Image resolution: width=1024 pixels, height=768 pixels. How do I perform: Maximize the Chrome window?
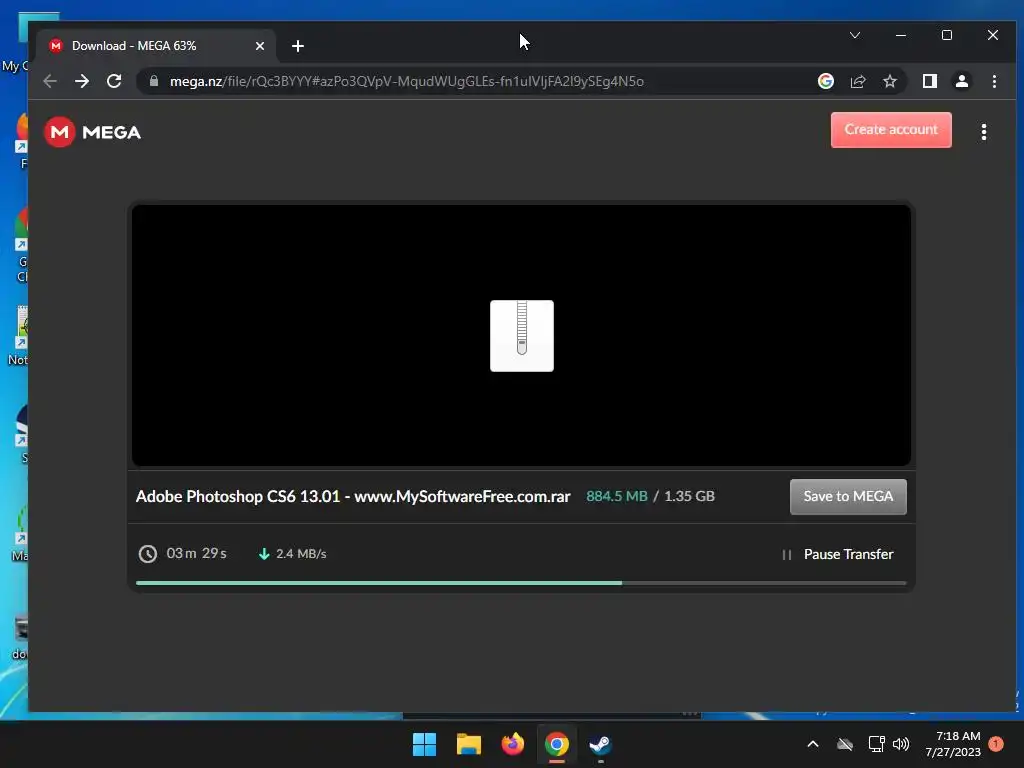pyautogui.click(x=946, y=35)
